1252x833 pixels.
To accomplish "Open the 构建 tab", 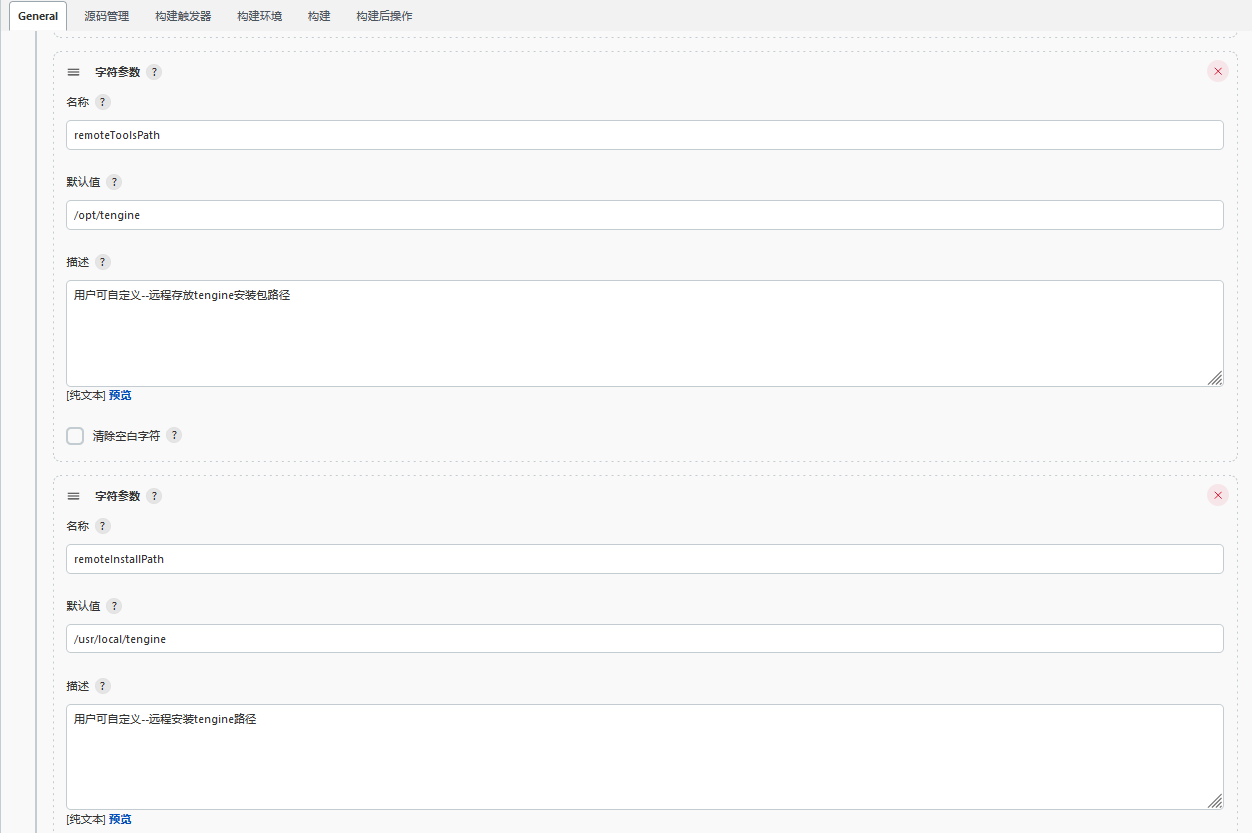I will 319,16.
